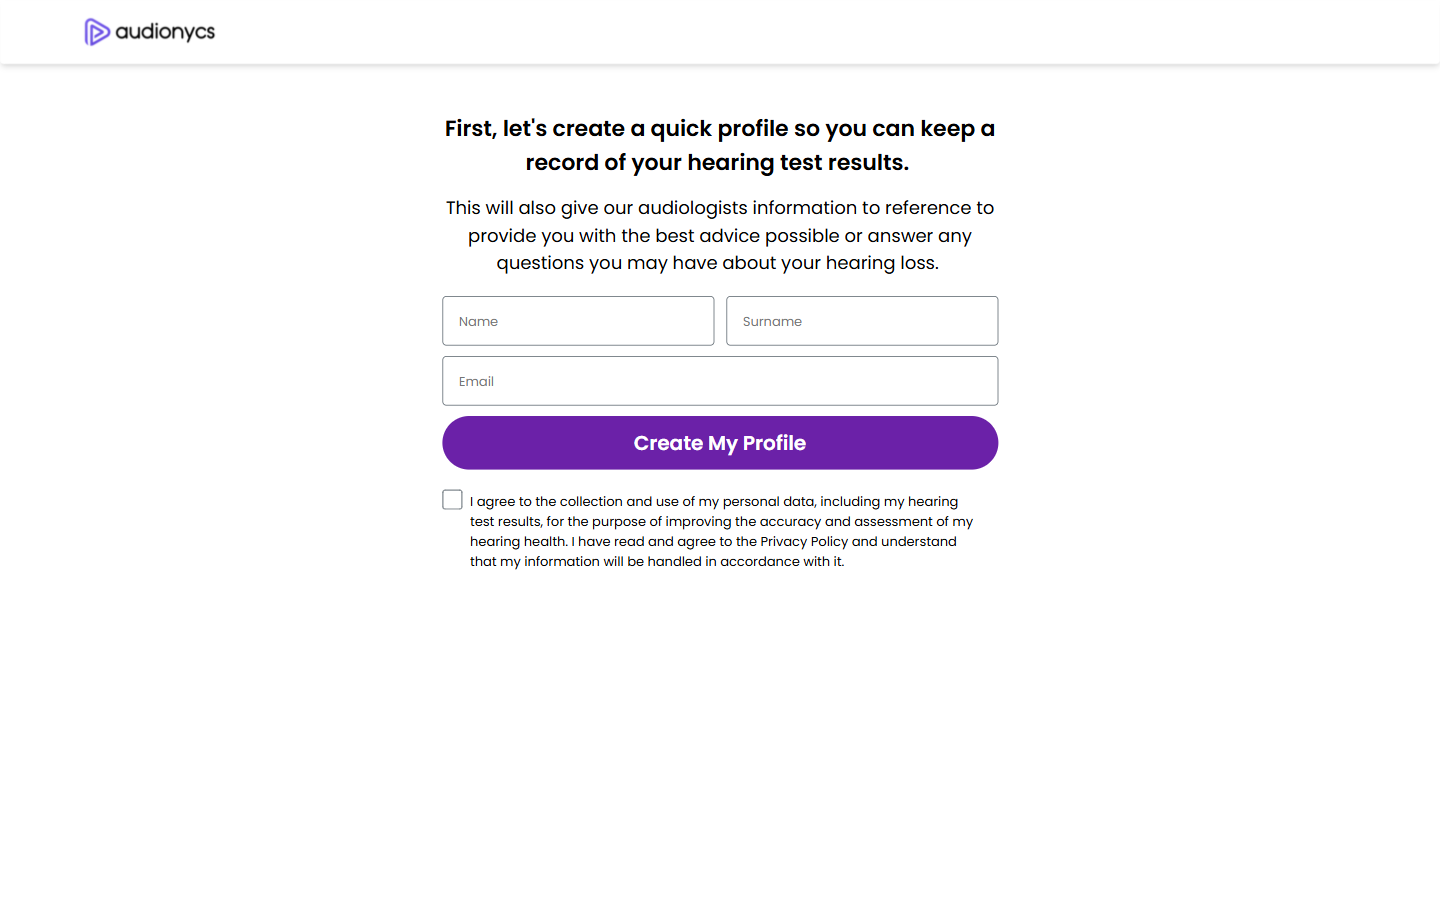Focus the Surname text field
Screen dimensions: 1440x900
pyautogui.click(x=861, y=321)
